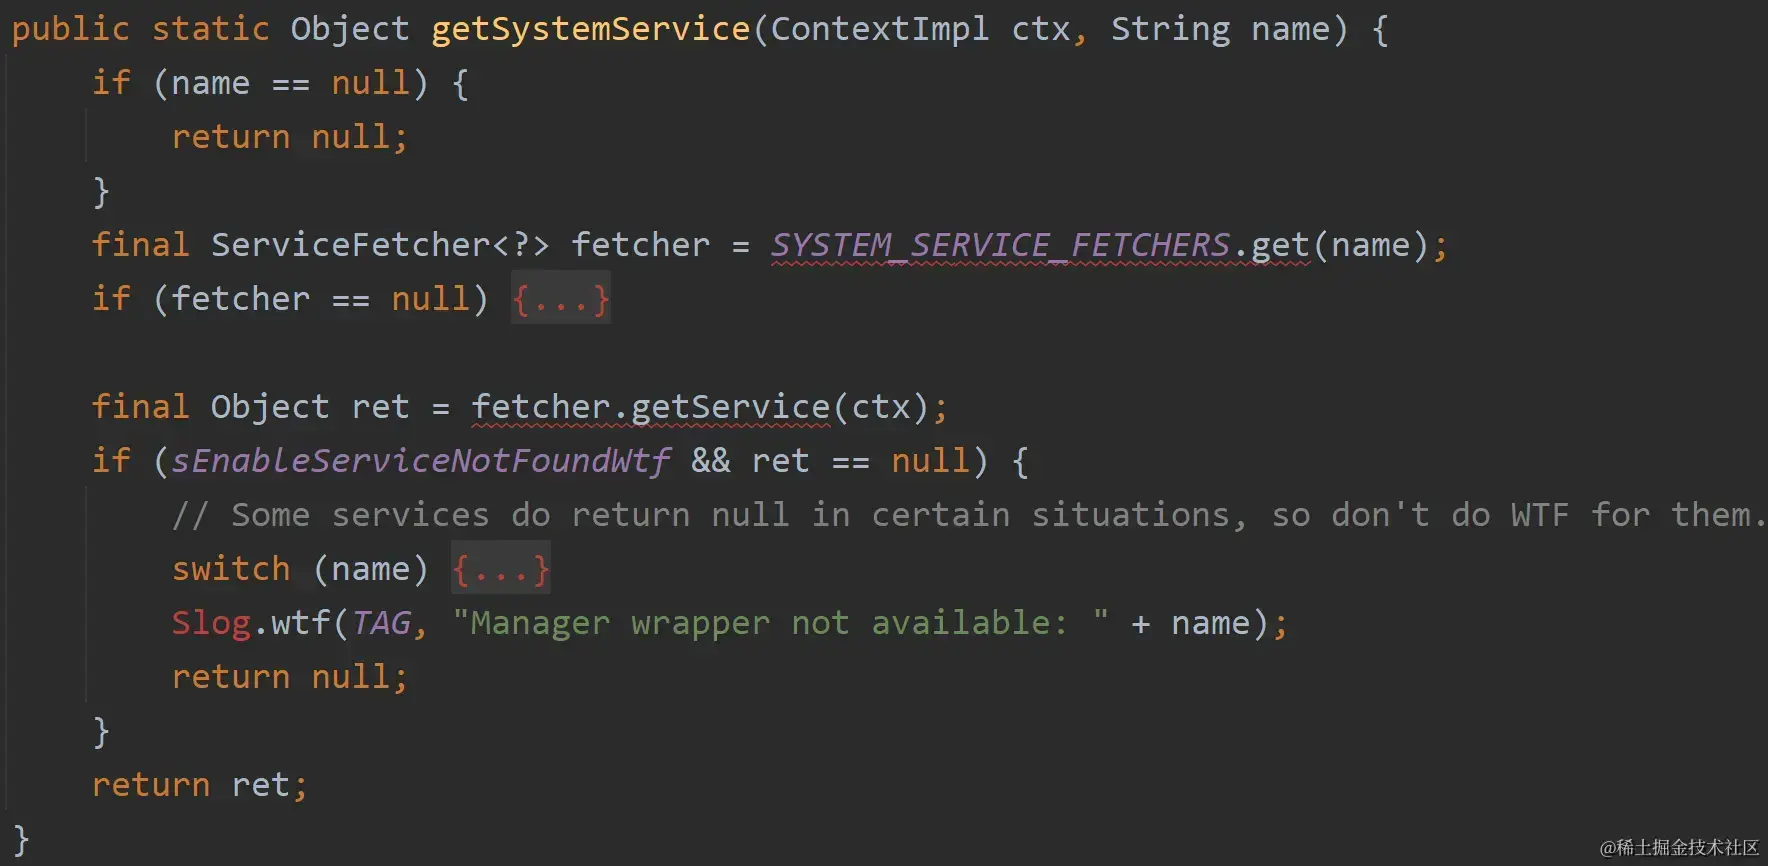Click the "Manager wrapper not available" string

tap(780, 623)
